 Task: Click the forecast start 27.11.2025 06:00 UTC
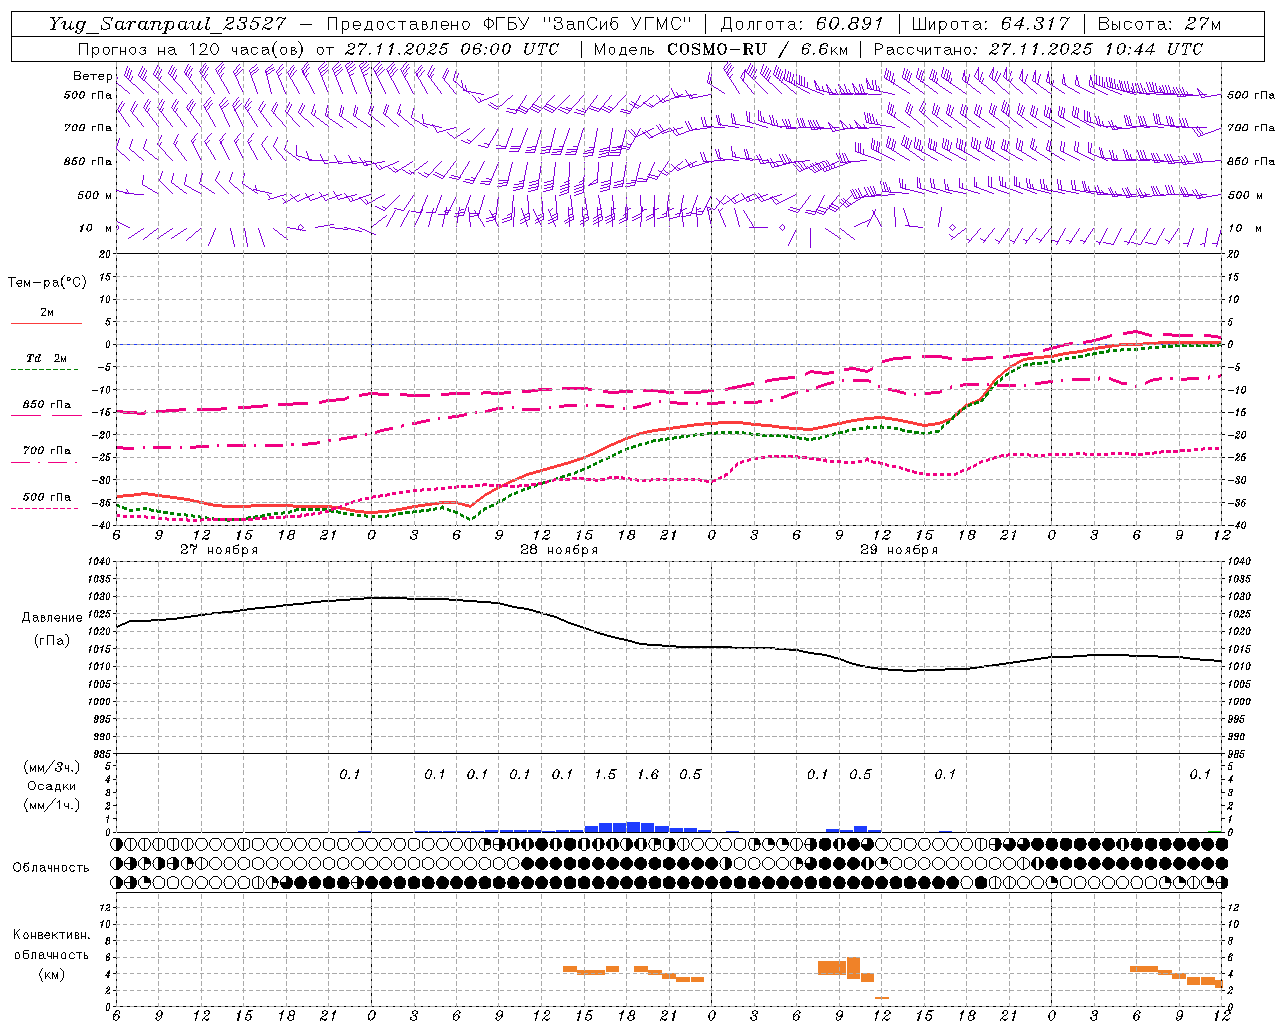pos(452,49)
